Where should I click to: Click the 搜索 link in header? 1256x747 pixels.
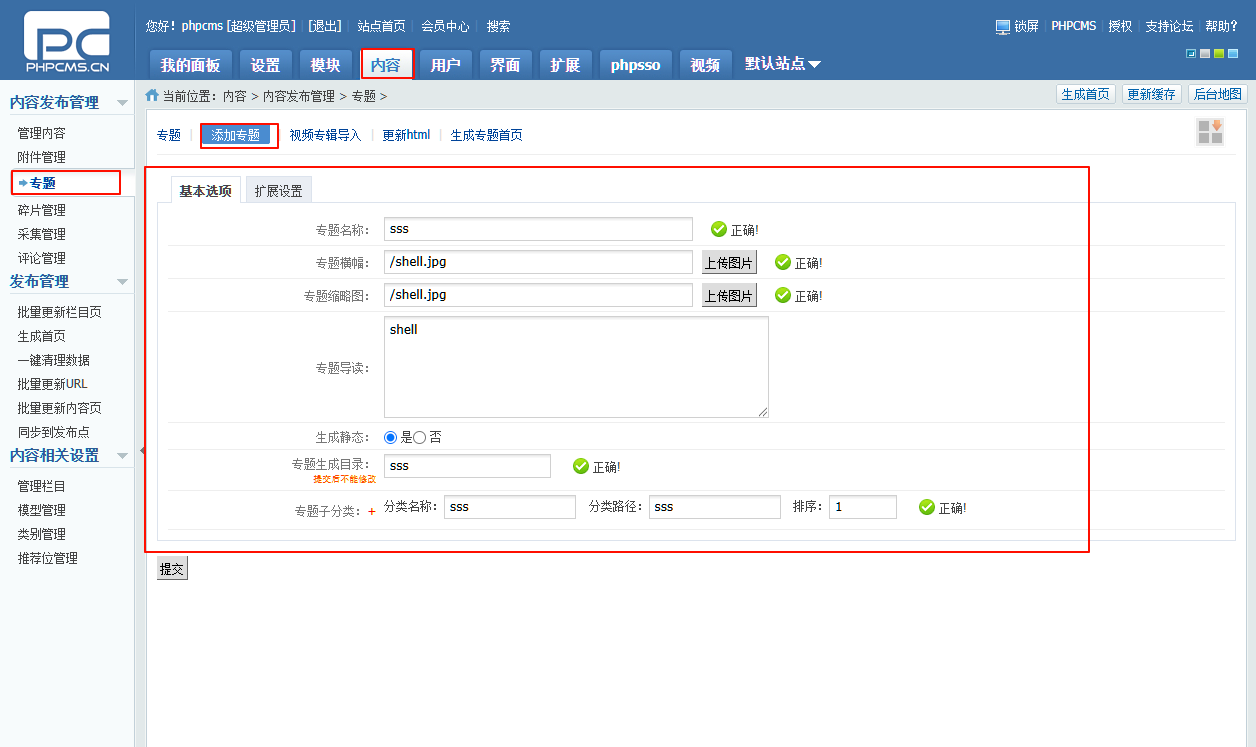[498, 26]
